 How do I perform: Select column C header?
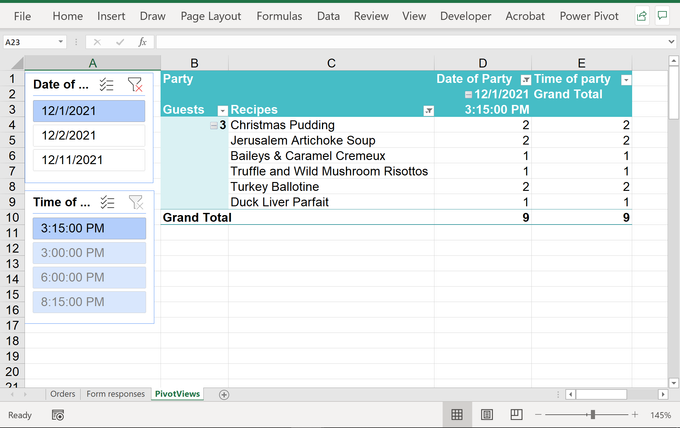click(x=331, y=63)
